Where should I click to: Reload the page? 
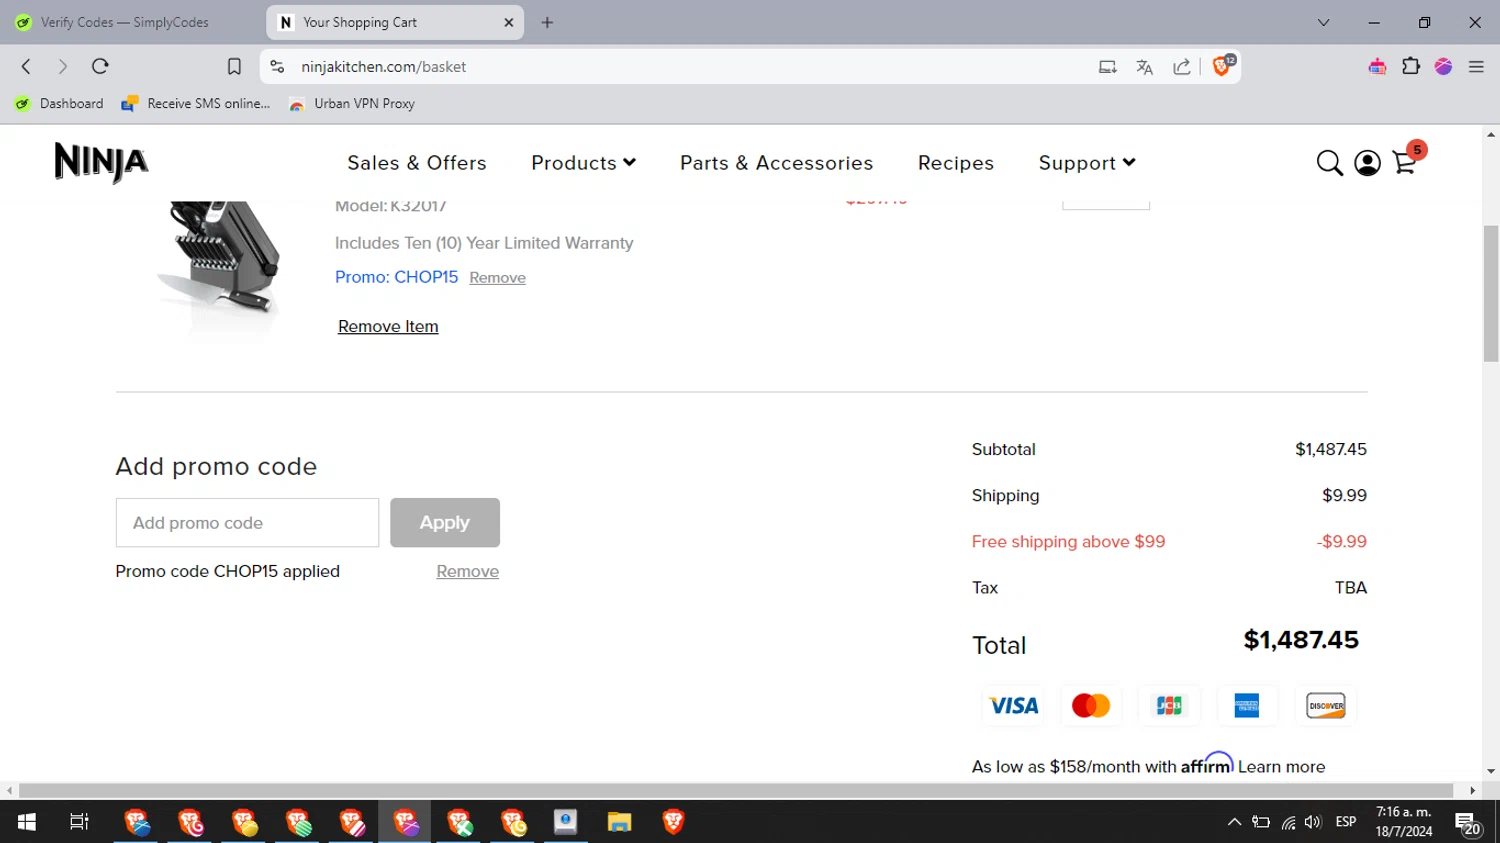100,67
